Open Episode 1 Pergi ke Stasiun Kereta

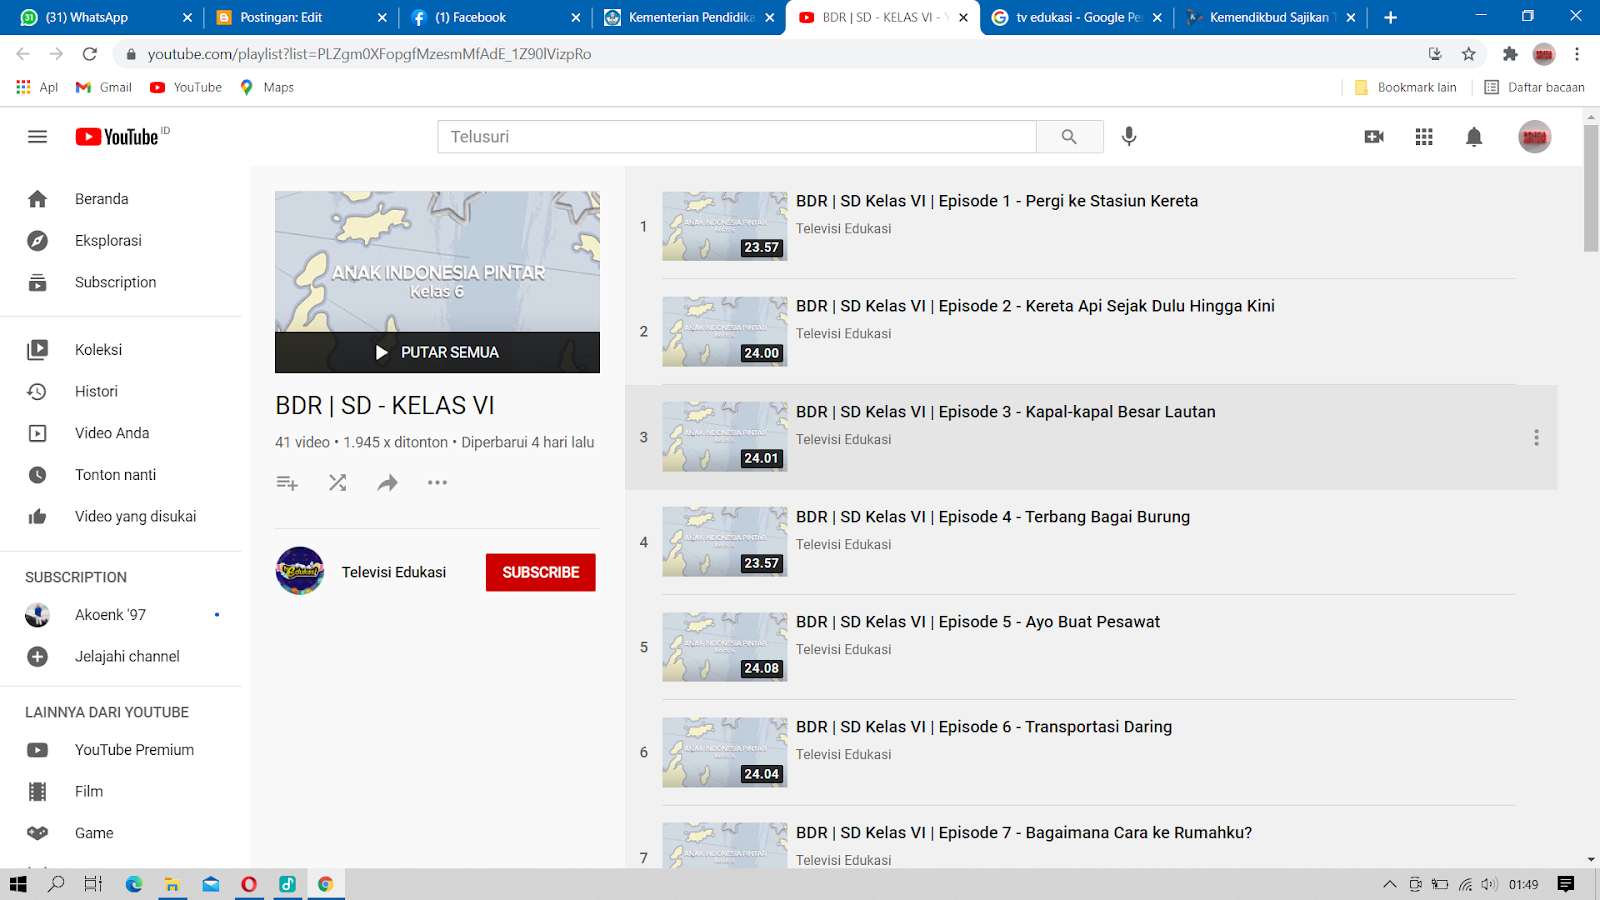tap(997, 201)
